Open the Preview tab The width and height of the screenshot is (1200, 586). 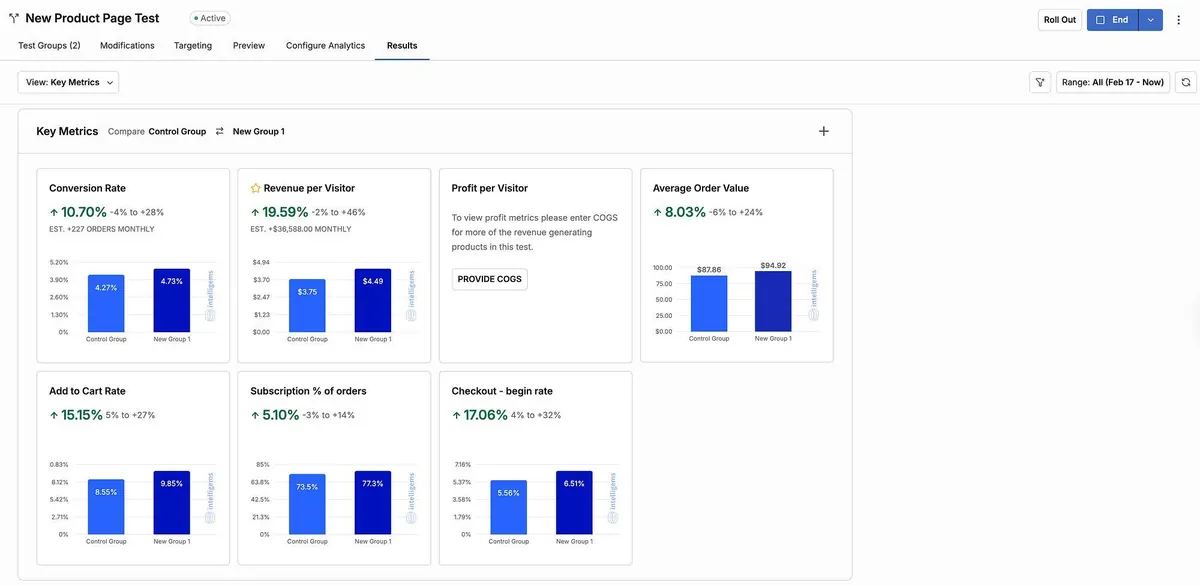[x=249, y=46]
